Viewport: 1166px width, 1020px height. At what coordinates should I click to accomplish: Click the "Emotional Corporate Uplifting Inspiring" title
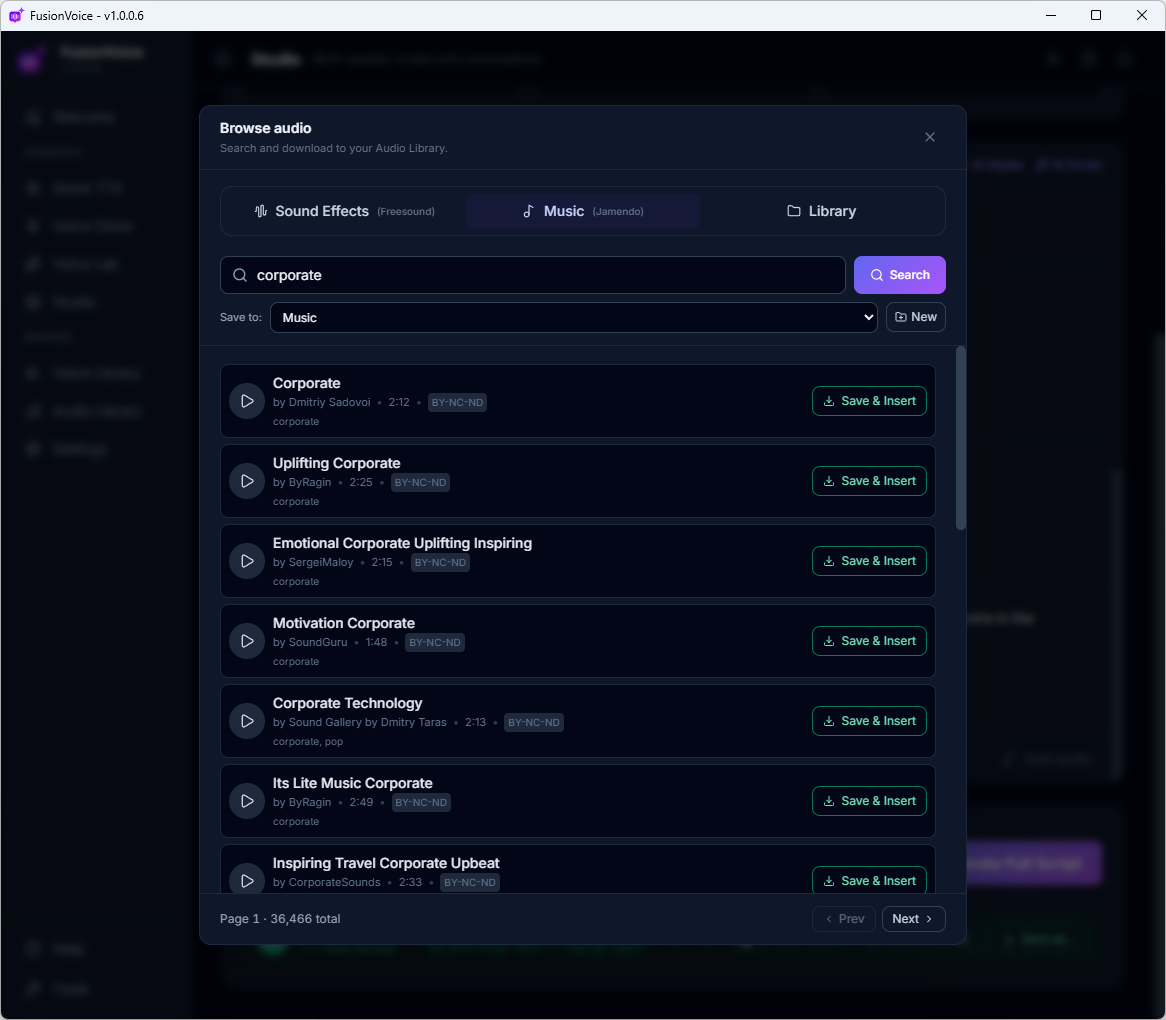pyautogui.click(x=402, y=543)
